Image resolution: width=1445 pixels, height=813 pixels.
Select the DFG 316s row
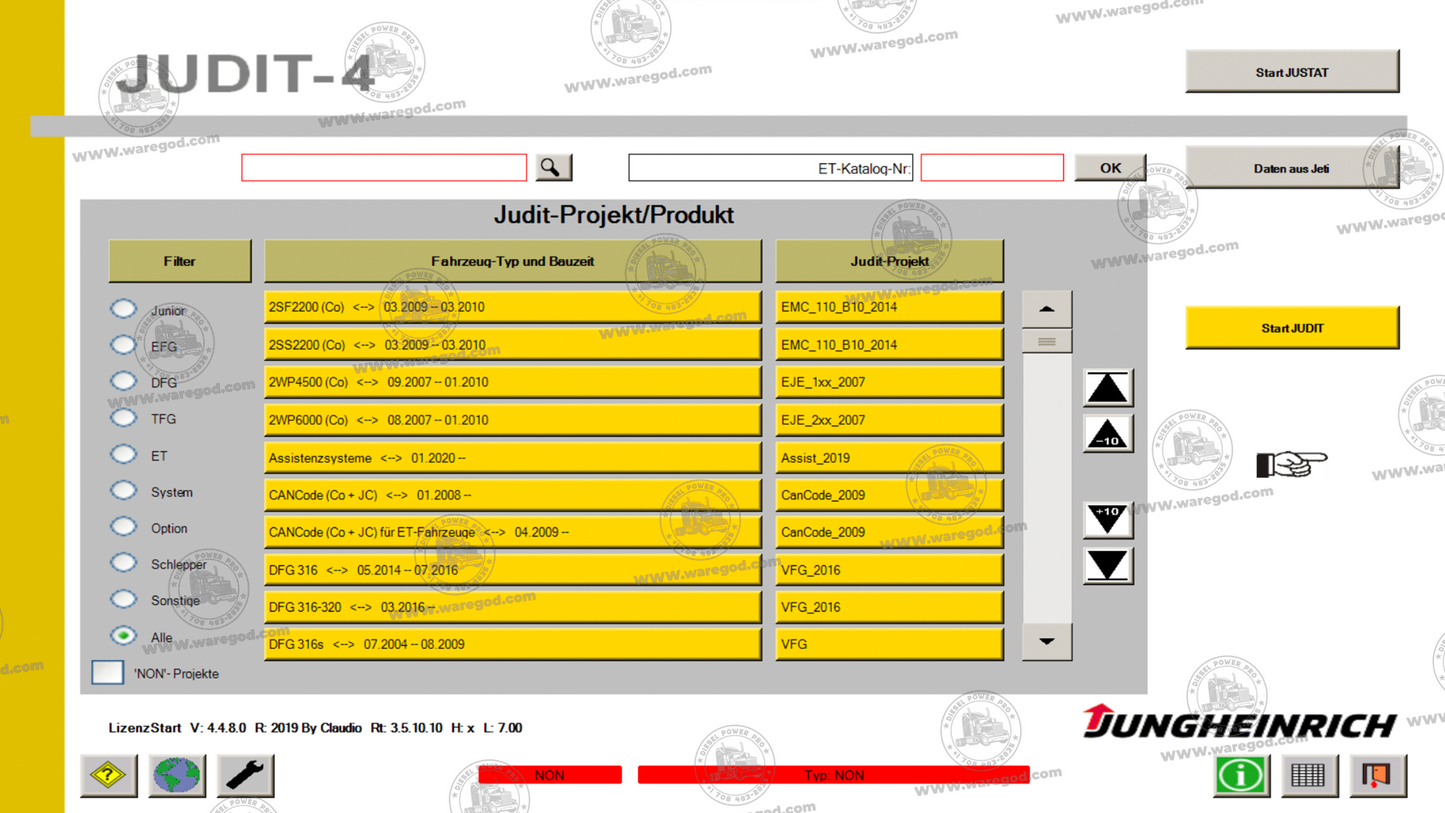coord(513,644)
